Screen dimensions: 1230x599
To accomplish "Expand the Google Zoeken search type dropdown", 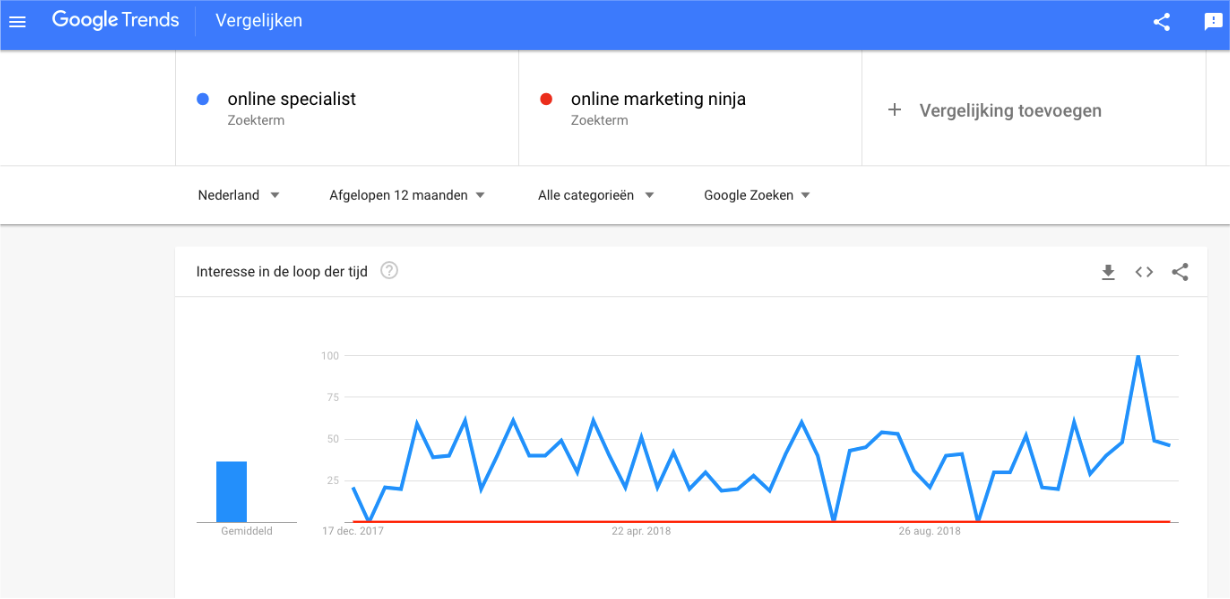I will click(757, 195).
